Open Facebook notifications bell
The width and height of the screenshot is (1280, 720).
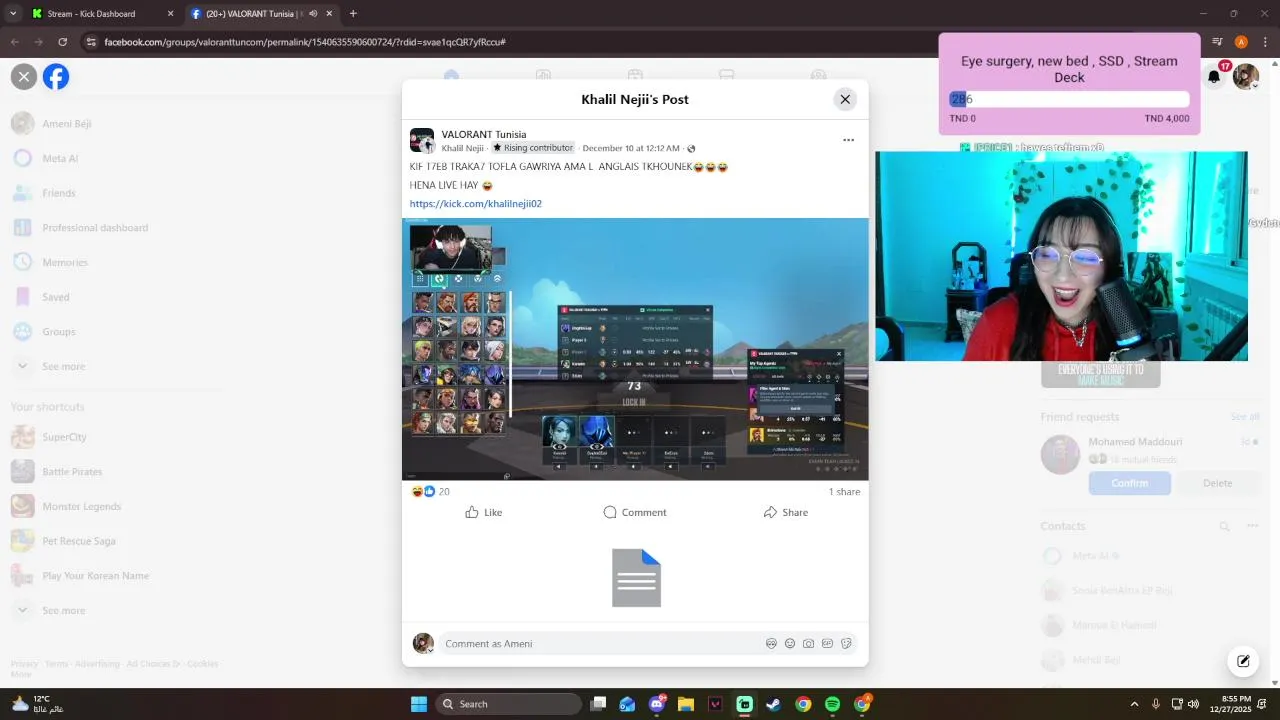[x=1214, y=77]
